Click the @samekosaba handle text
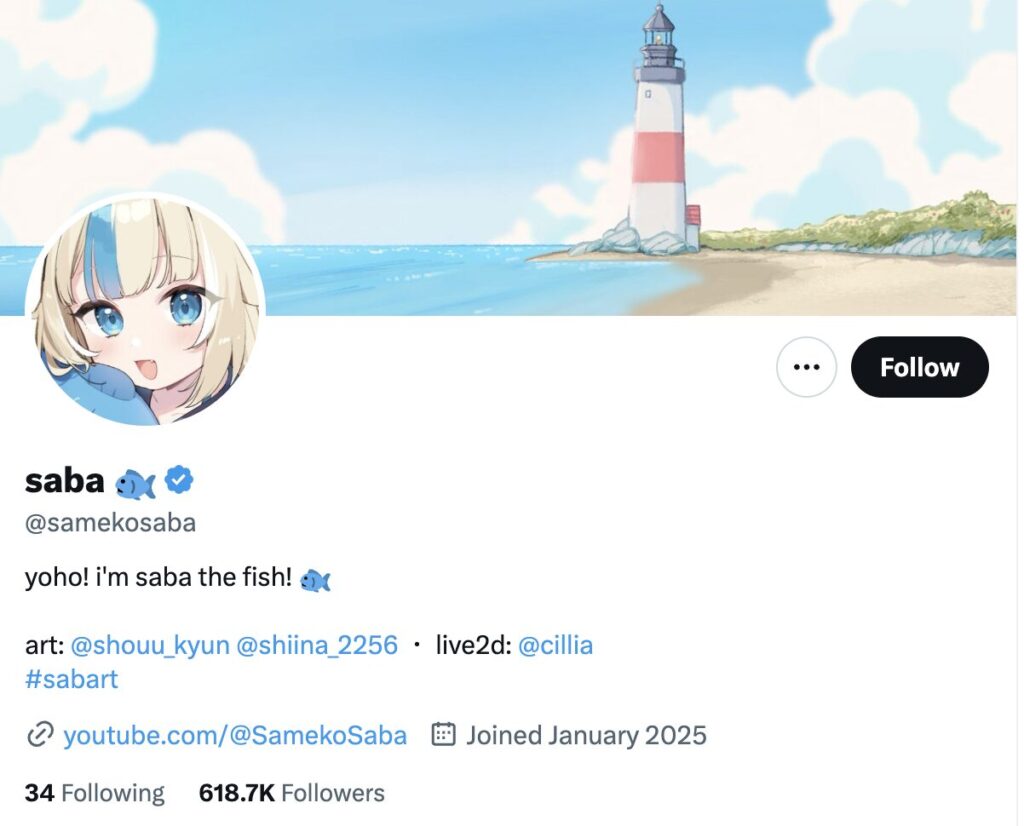This screenshot has width=1024, height=826. tap(110, 523)
